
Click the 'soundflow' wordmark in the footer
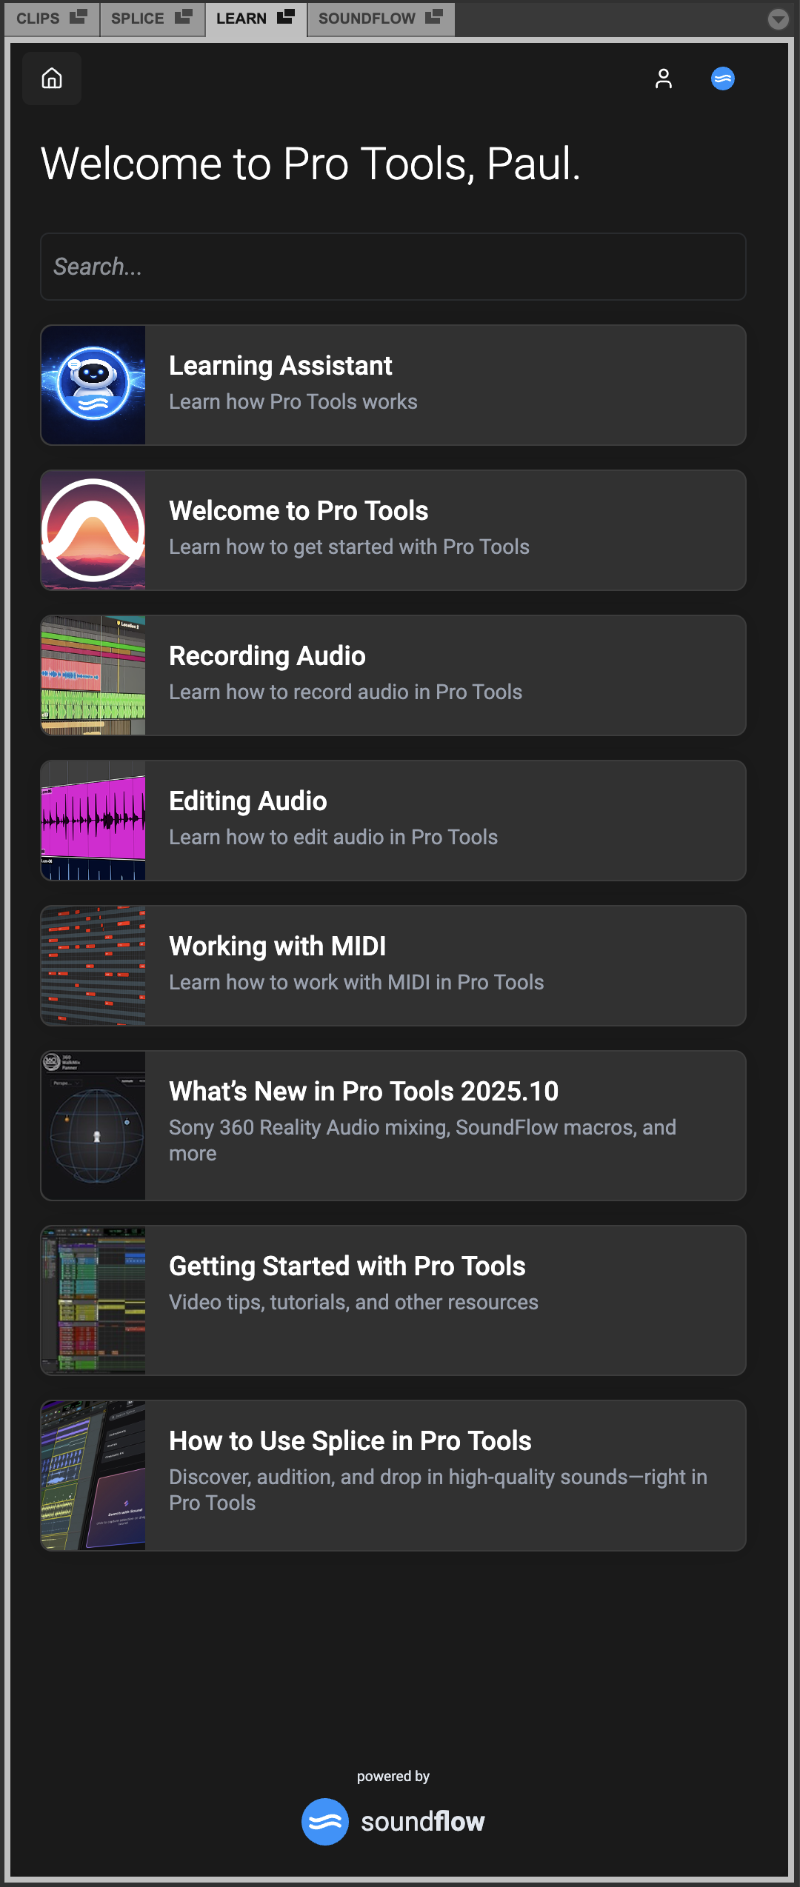click(x=422, y=1822)
